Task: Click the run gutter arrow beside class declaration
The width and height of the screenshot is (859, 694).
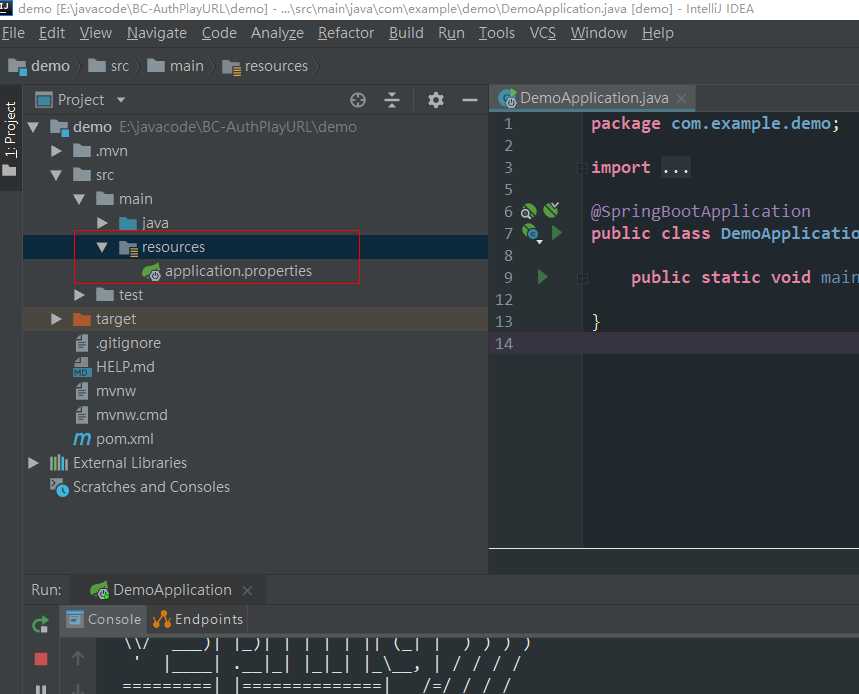Action: tap(557, 233)
